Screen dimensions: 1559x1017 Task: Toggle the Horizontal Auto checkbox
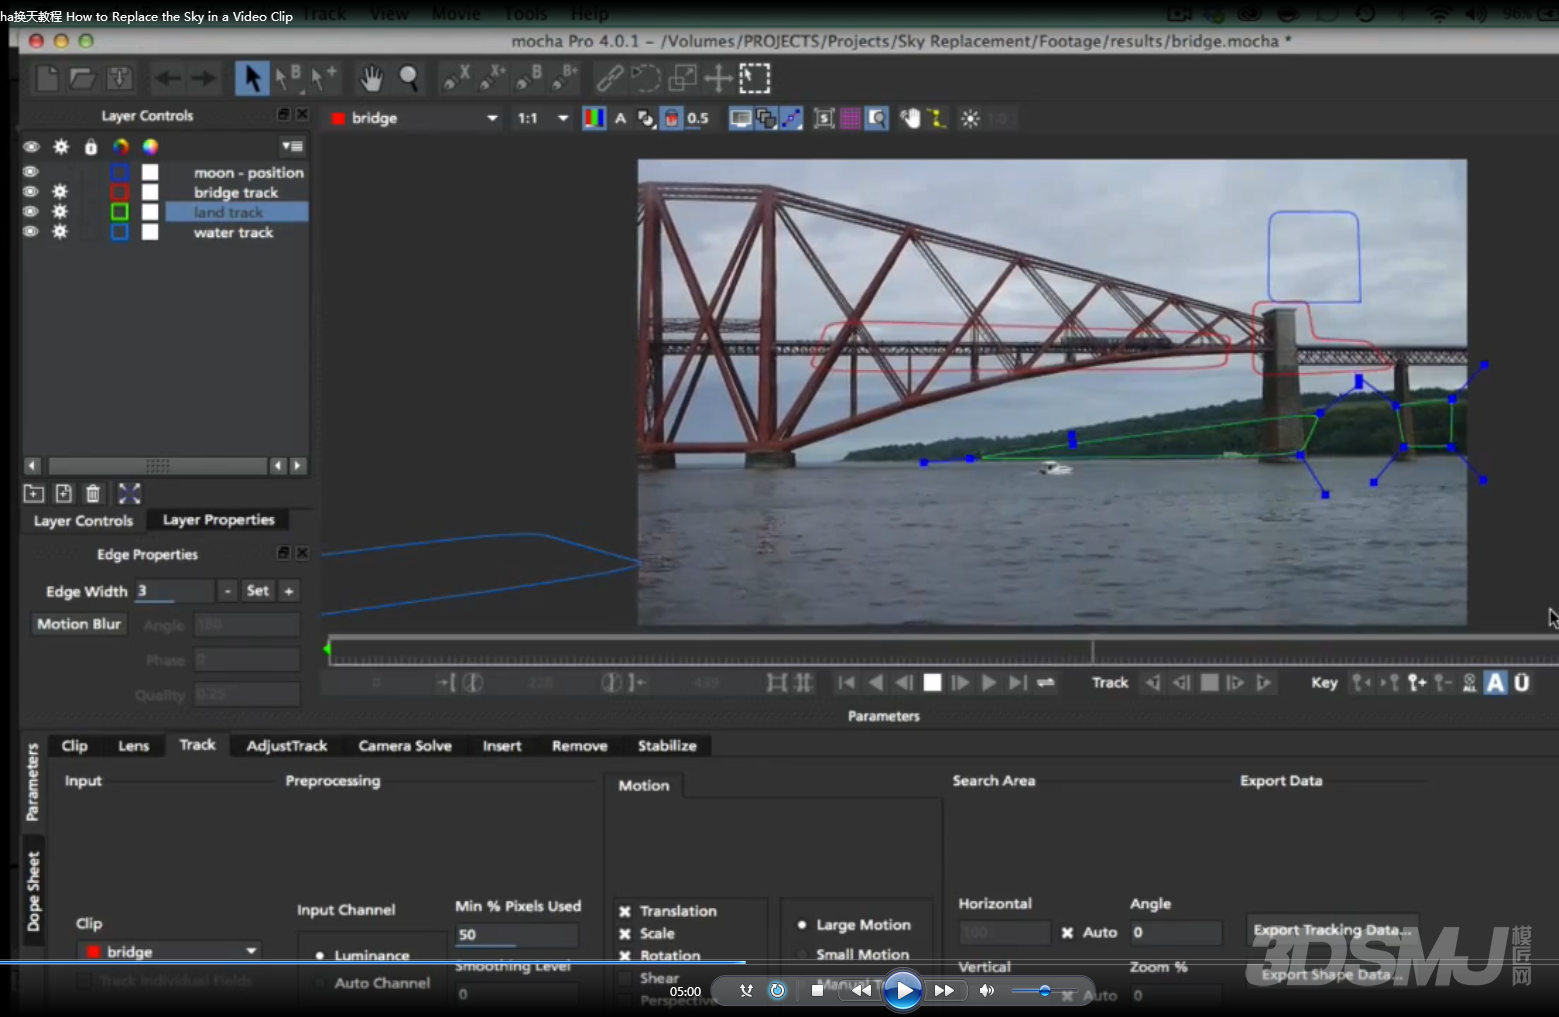[x=1067, y=933]
